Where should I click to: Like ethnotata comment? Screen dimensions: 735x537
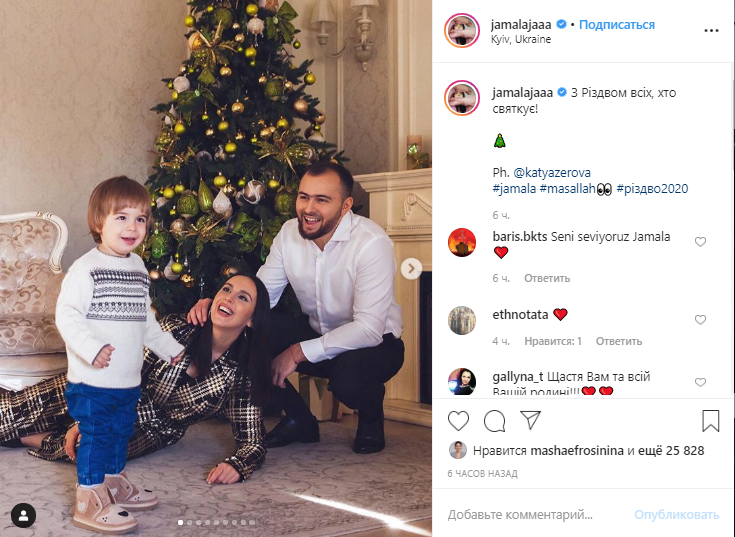(x=700, y=320)
